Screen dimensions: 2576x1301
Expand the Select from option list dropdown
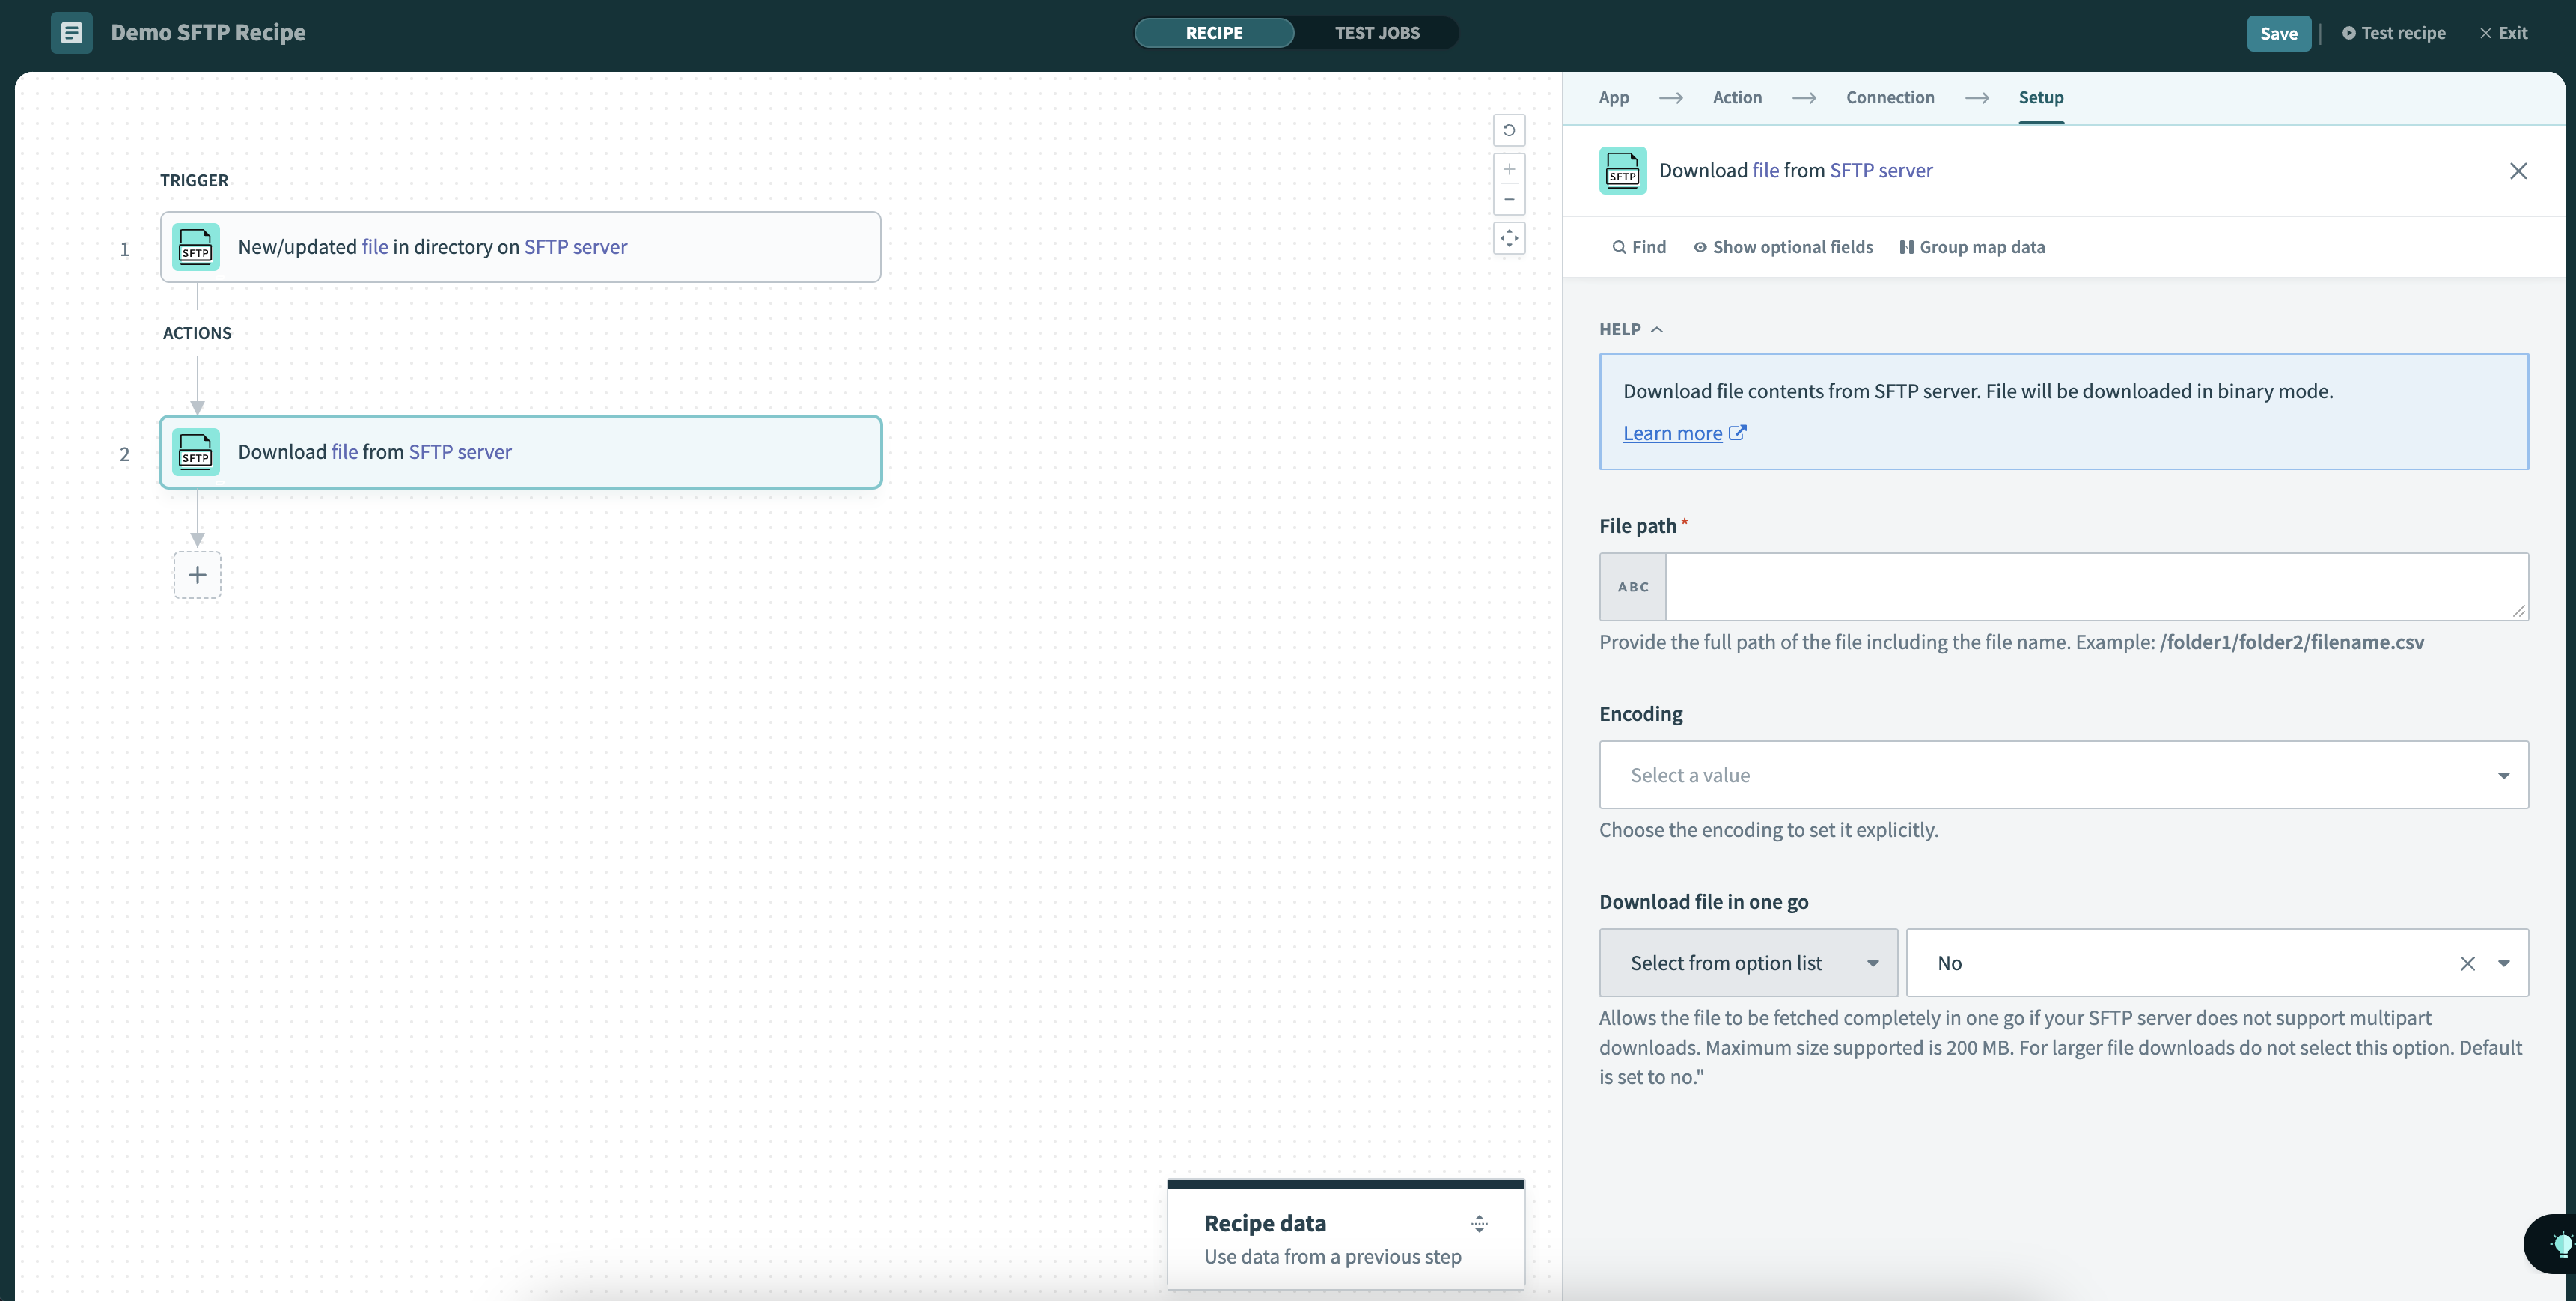tap(1871, 963)
